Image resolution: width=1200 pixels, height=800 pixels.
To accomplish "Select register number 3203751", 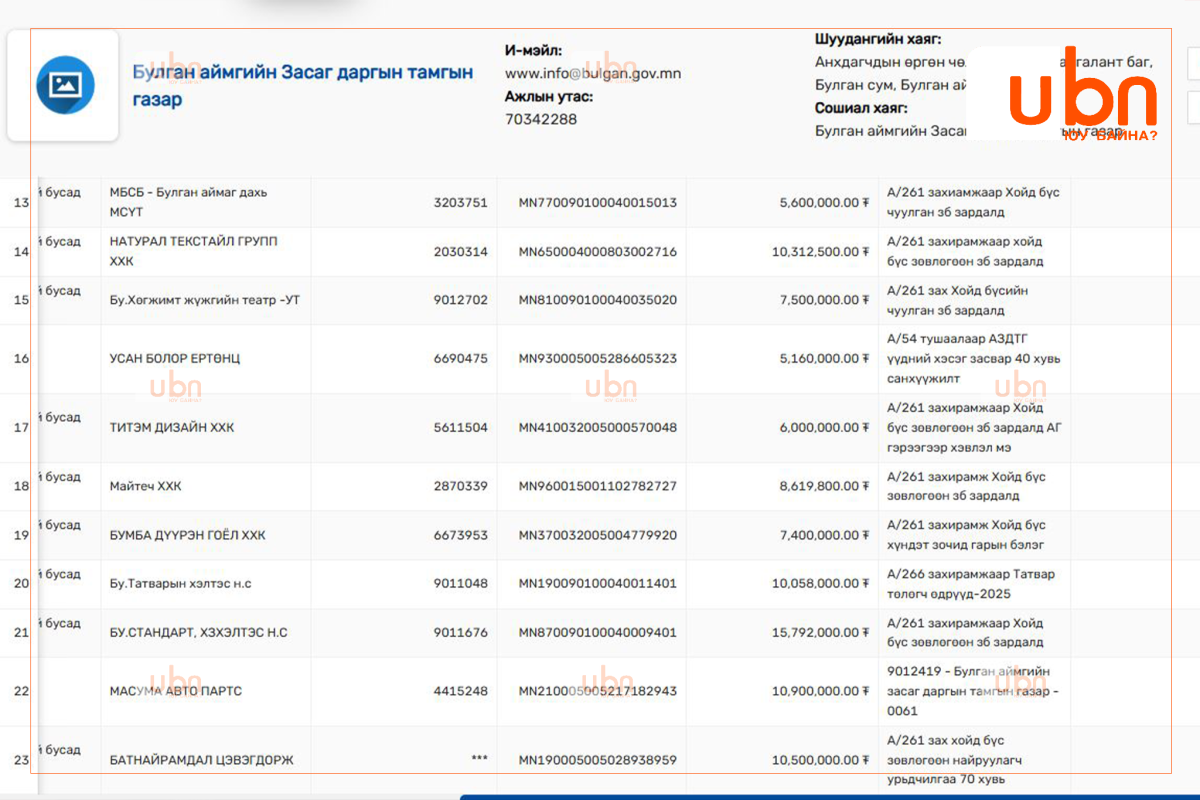I will [x=461, y=202].
